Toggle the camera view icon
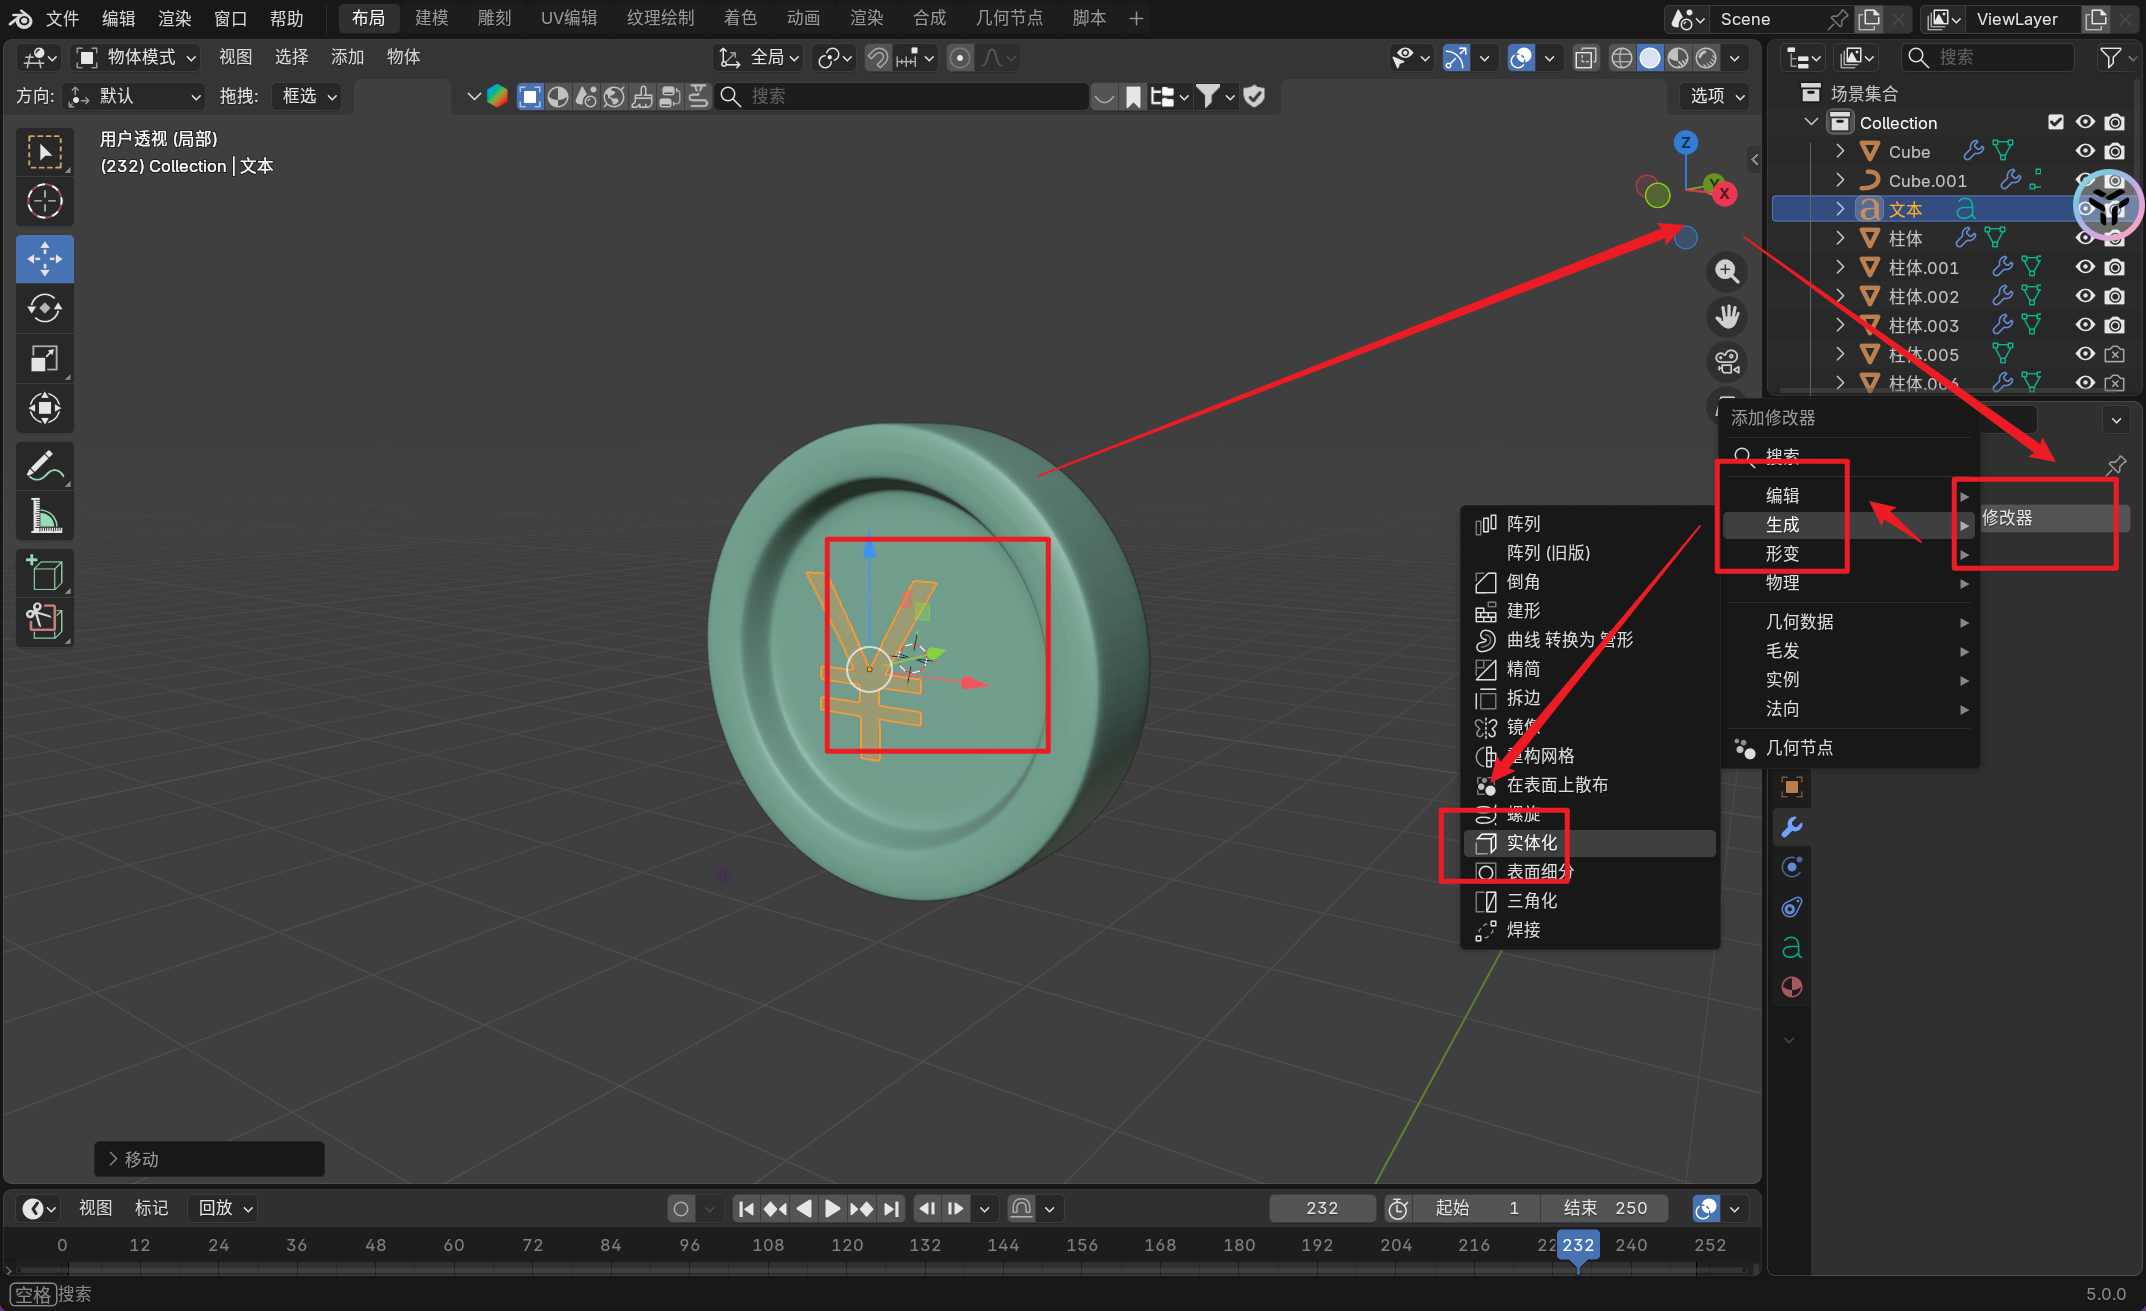 pos(1727,362)
